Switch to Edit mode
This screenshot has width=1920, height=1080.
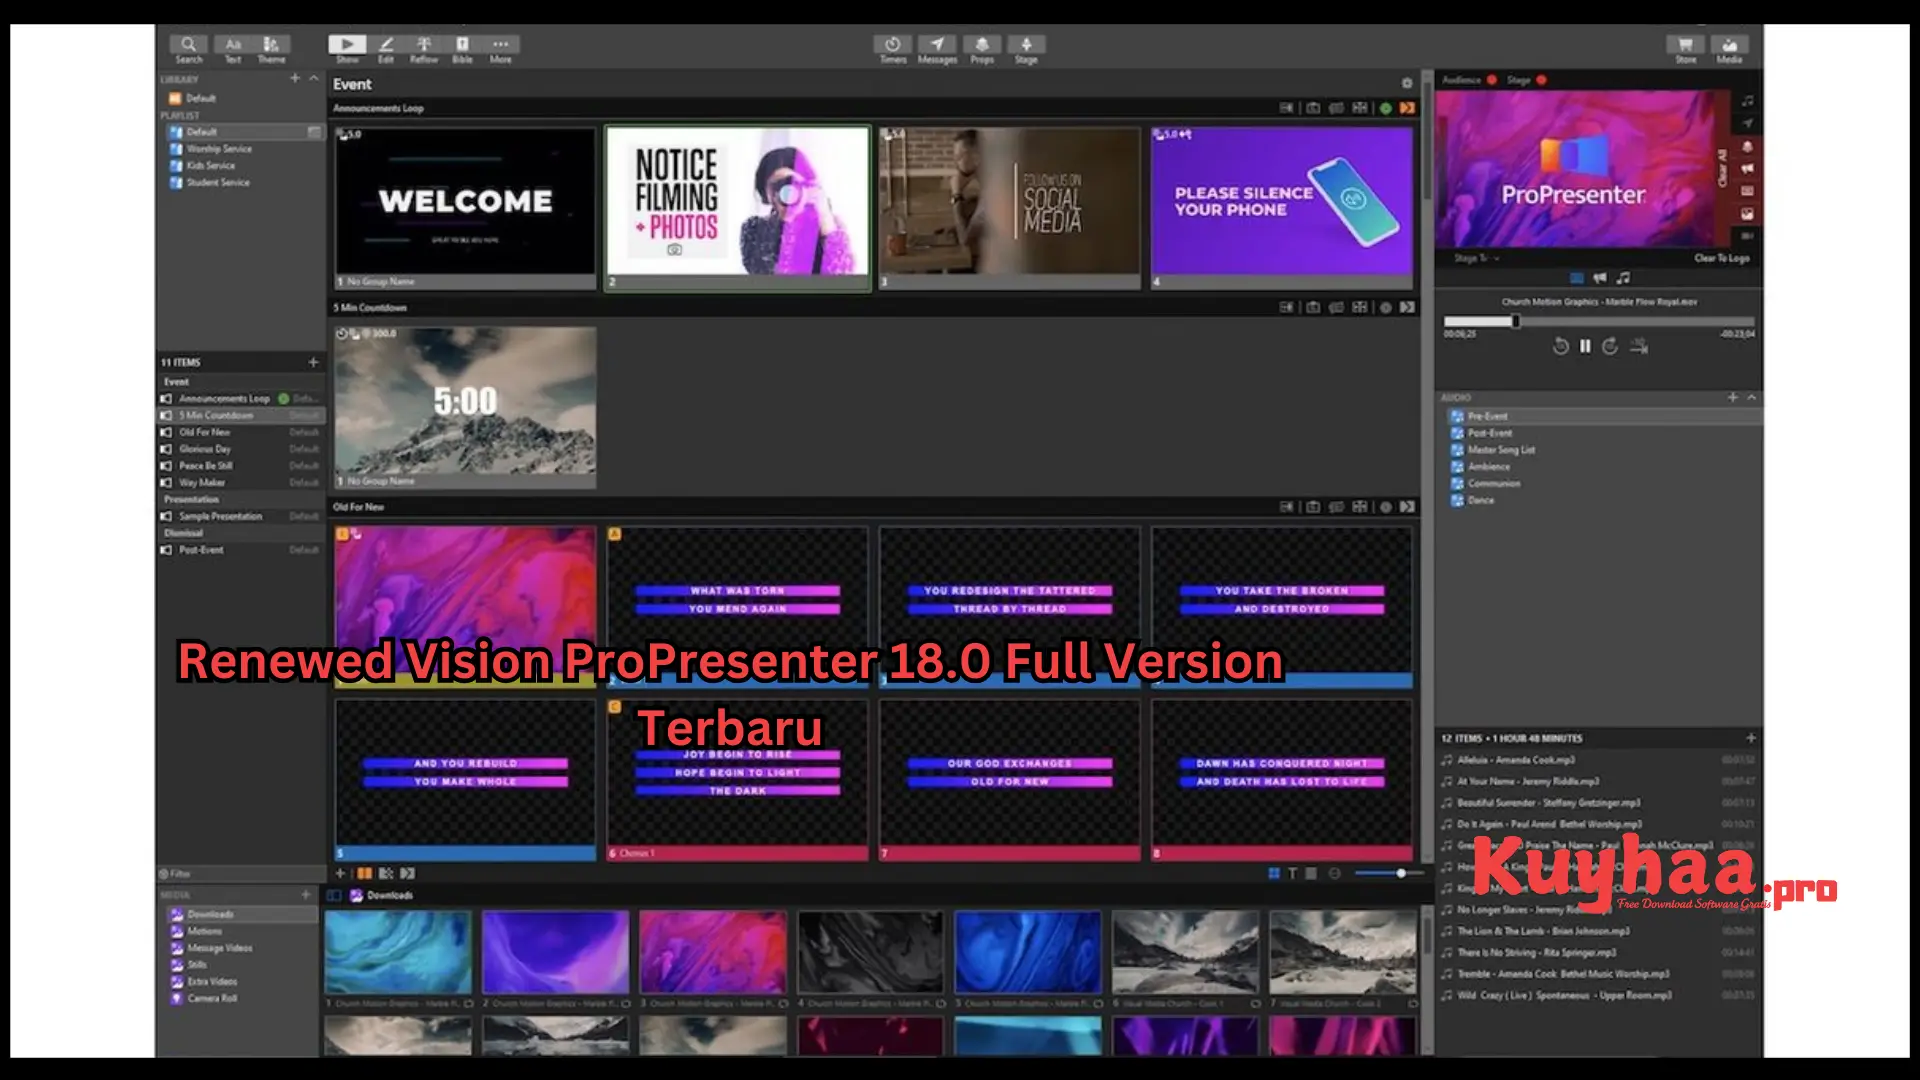tap(386, 48)
